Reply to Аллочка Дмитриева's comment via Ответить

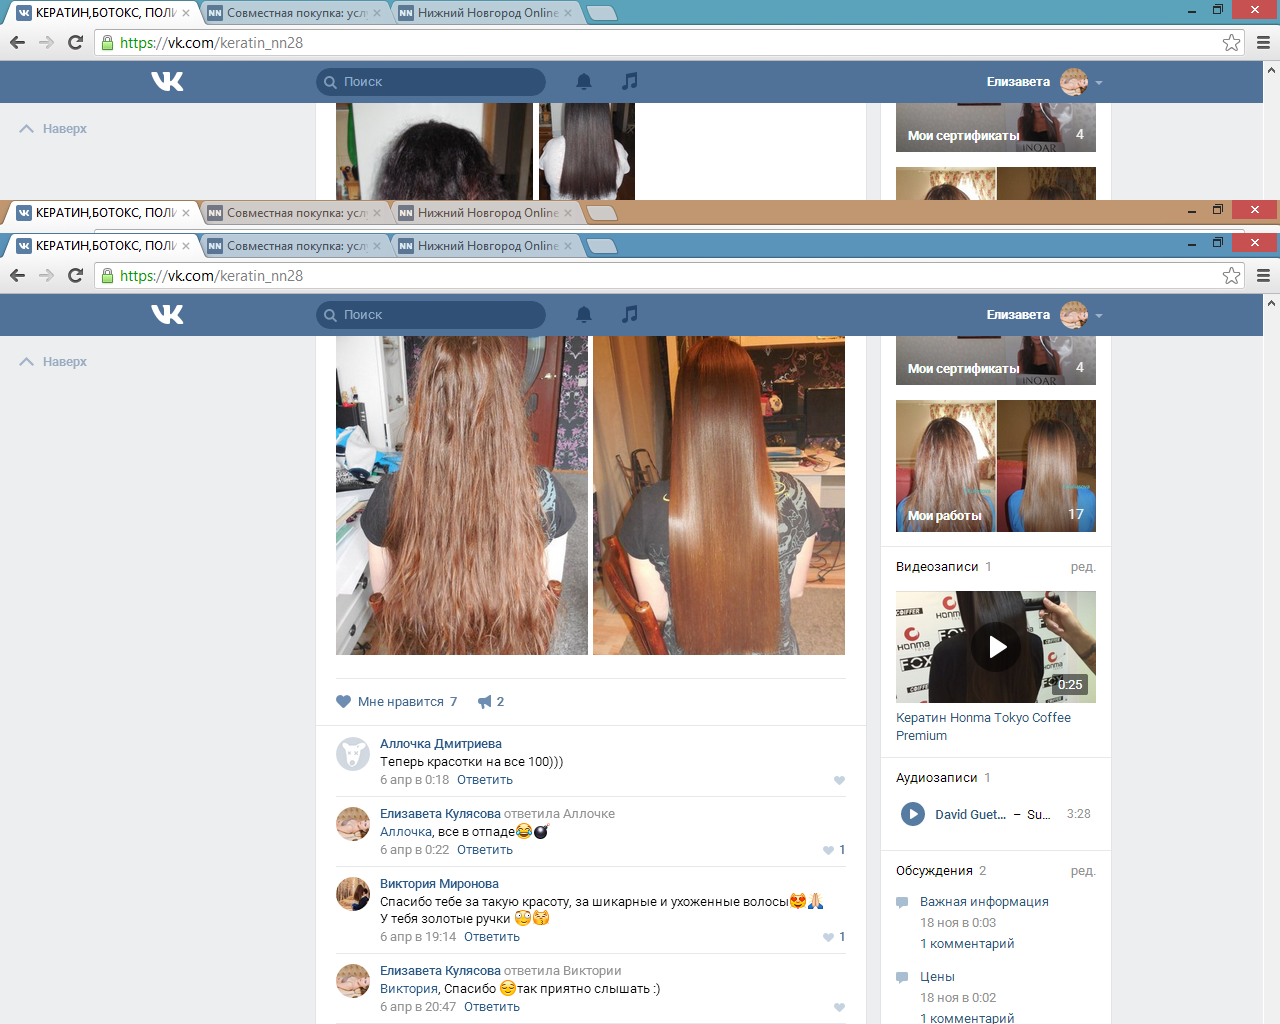485,780
